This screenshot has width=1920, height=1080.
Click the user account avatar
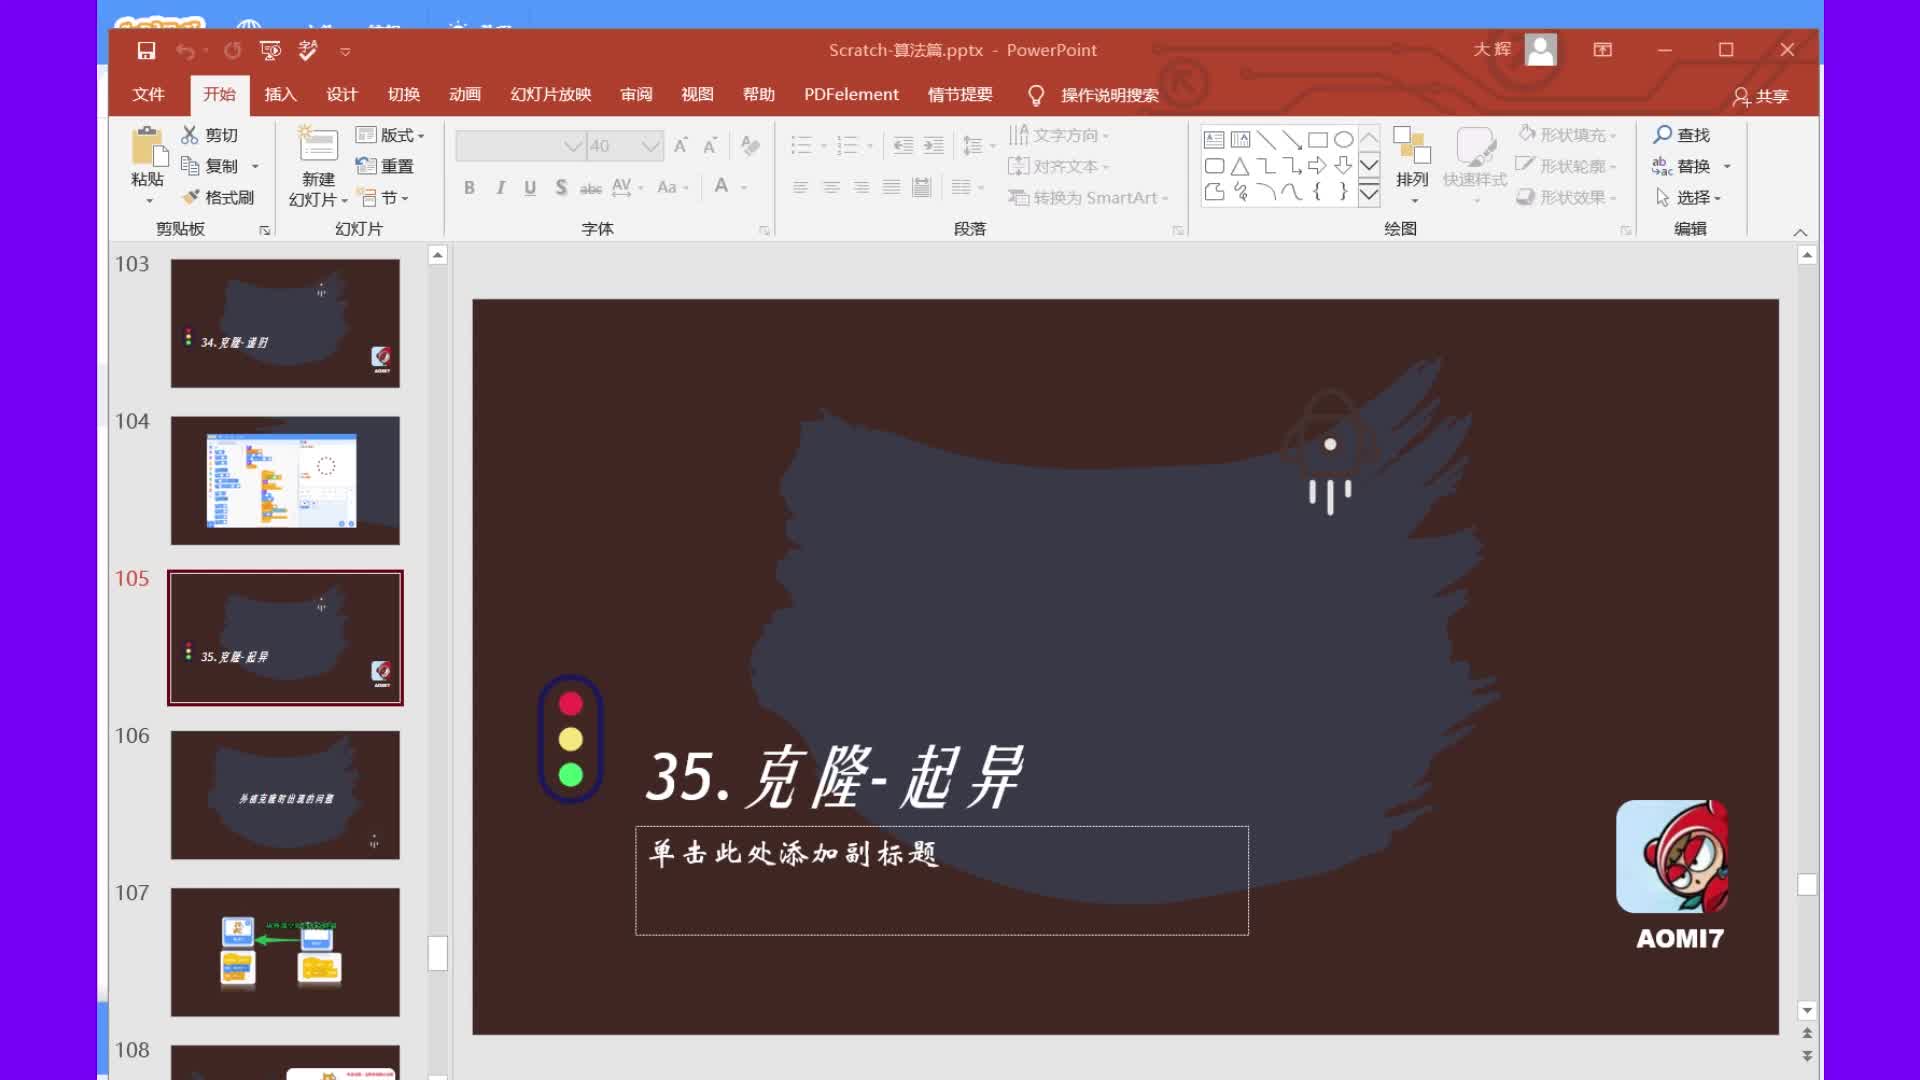coord(1541,49)
